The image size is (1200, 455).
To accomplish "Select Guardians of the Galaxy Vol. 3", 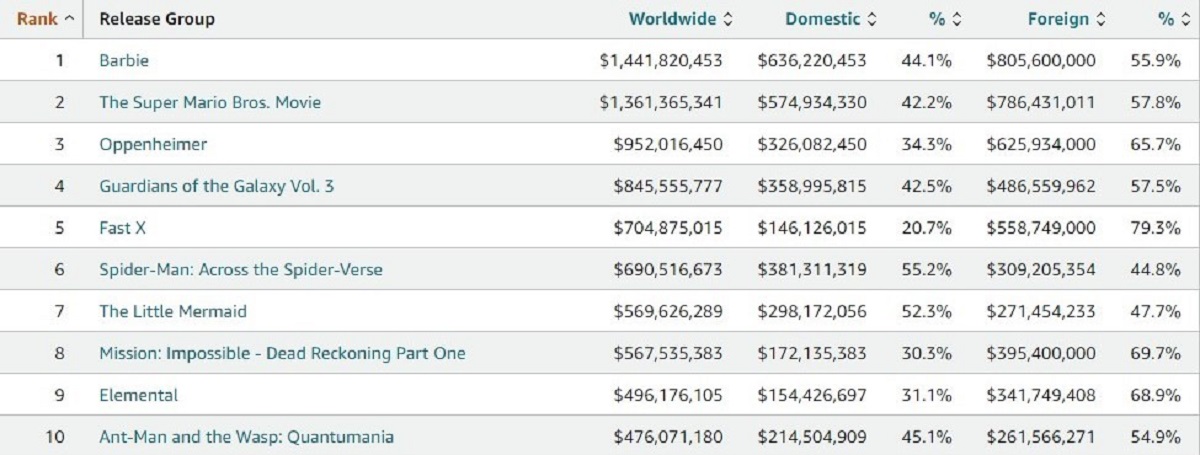I will 216,186.
